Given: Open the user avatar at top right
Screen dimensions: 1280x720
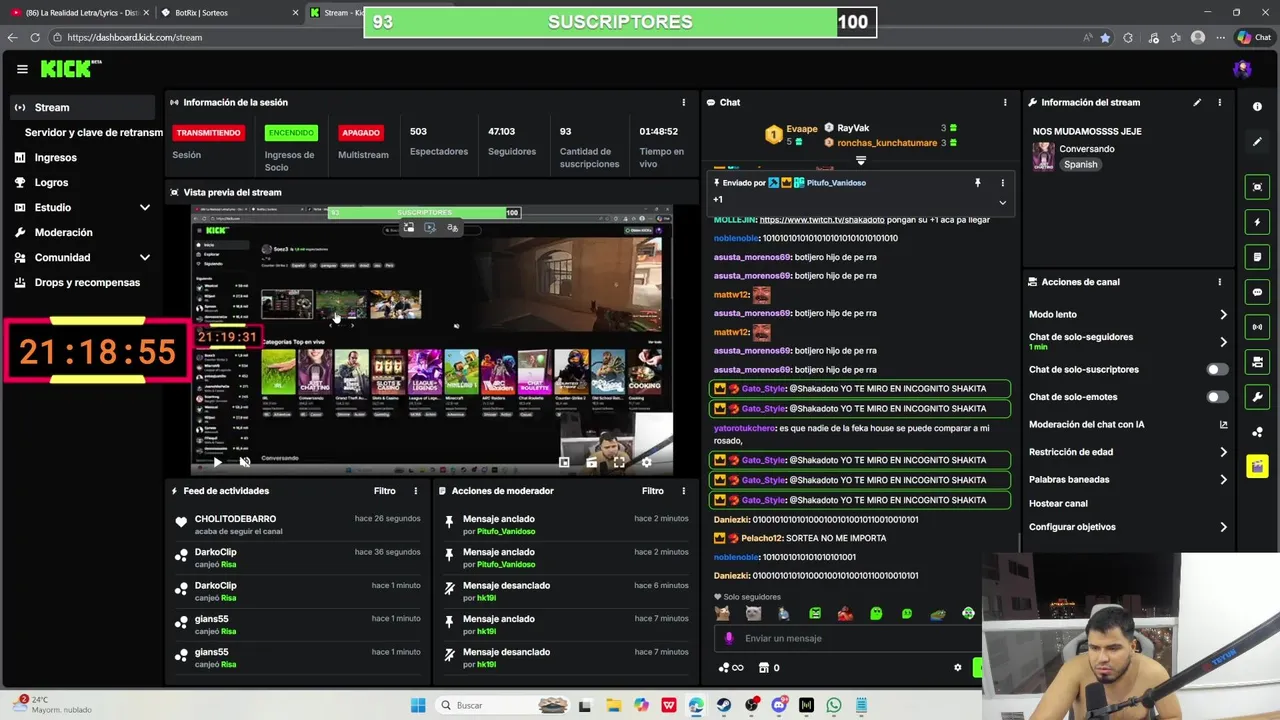Looking at the screenshot, I should pos(1242,69).
